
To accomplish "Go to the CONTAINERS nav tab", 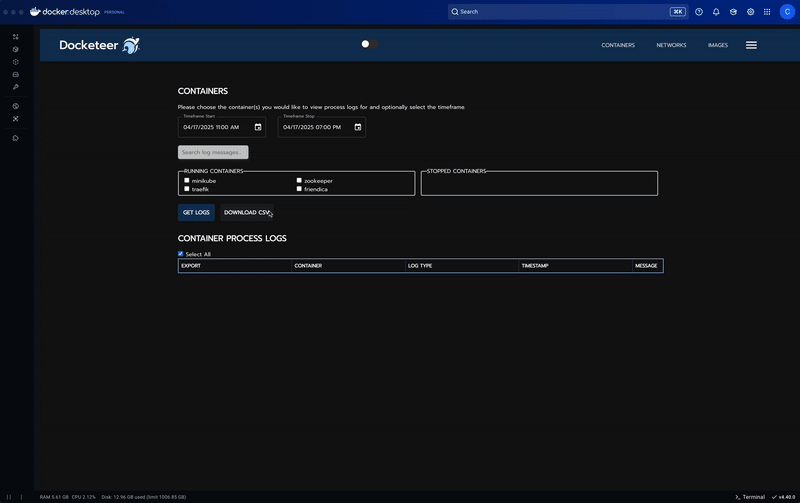I will [x=618, y=45].
